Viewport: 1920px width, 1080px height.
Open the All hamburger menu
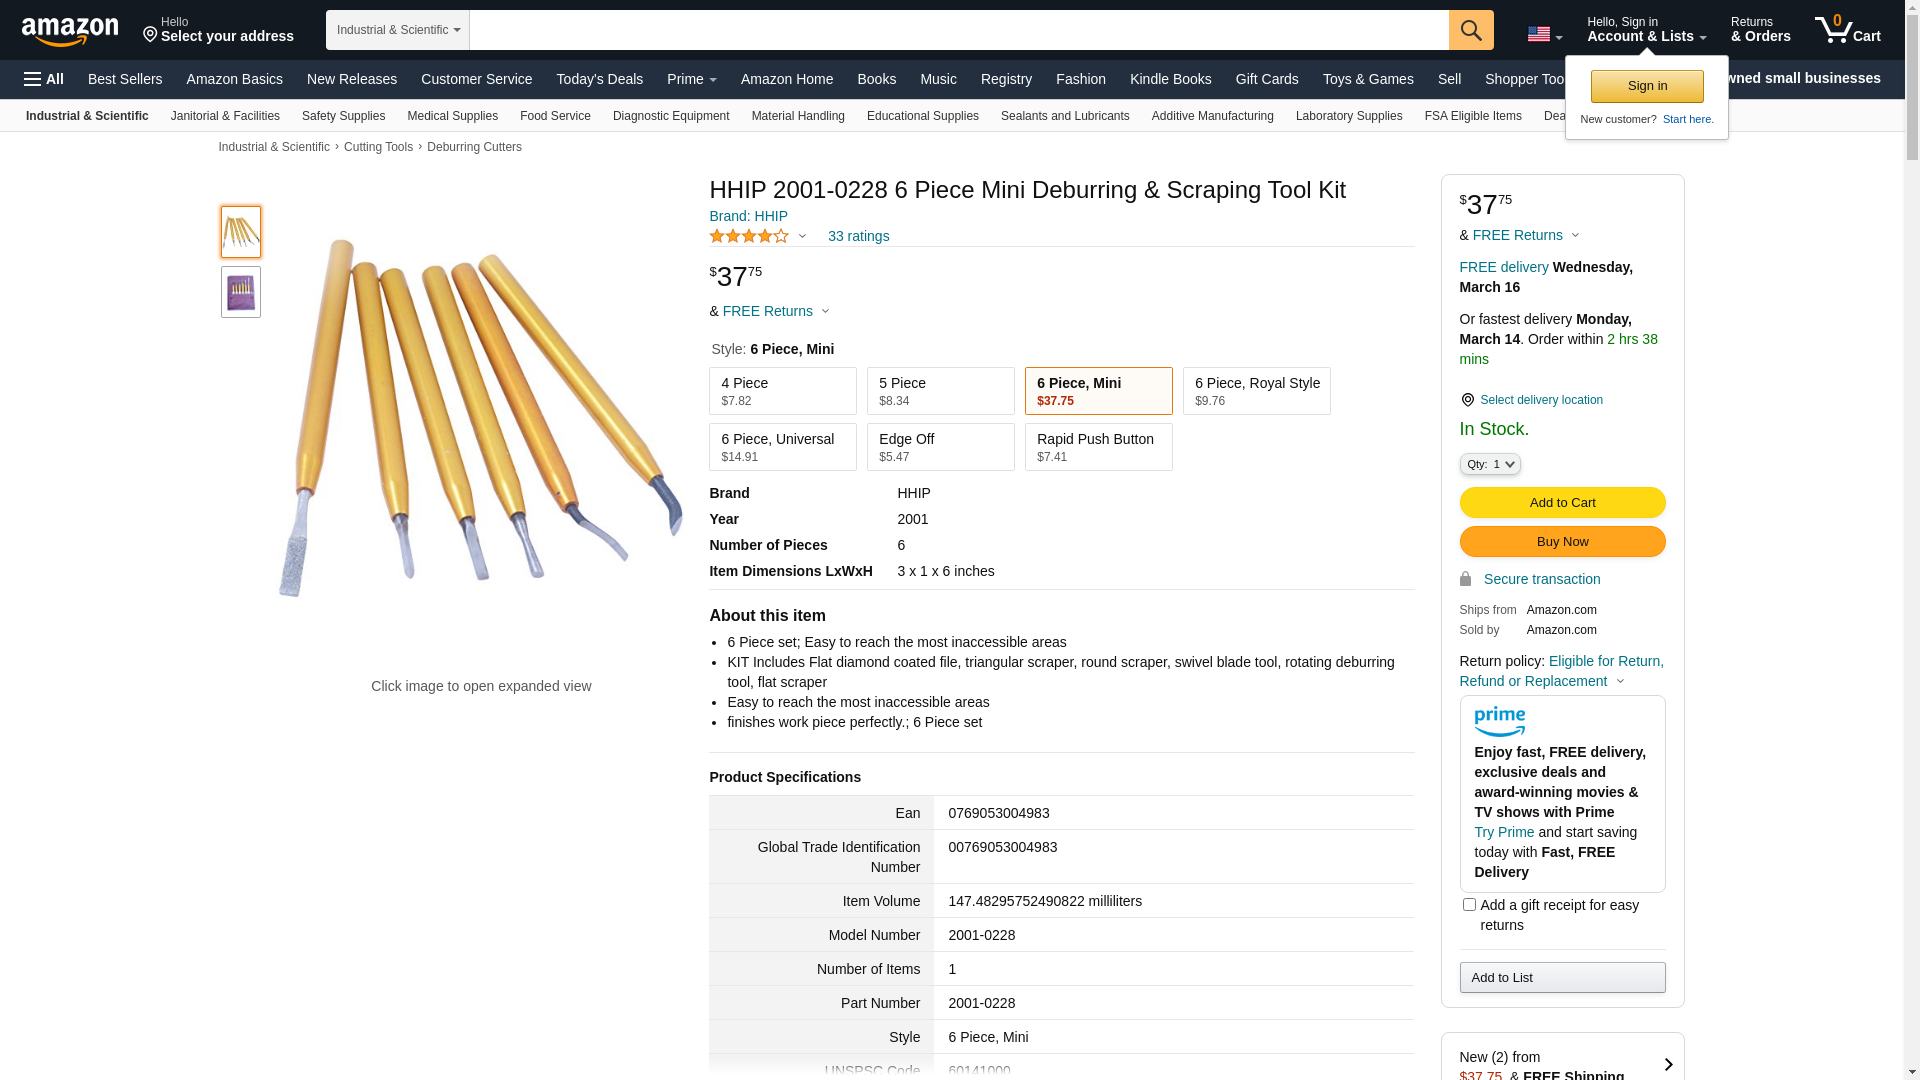(x=44, y=79)
